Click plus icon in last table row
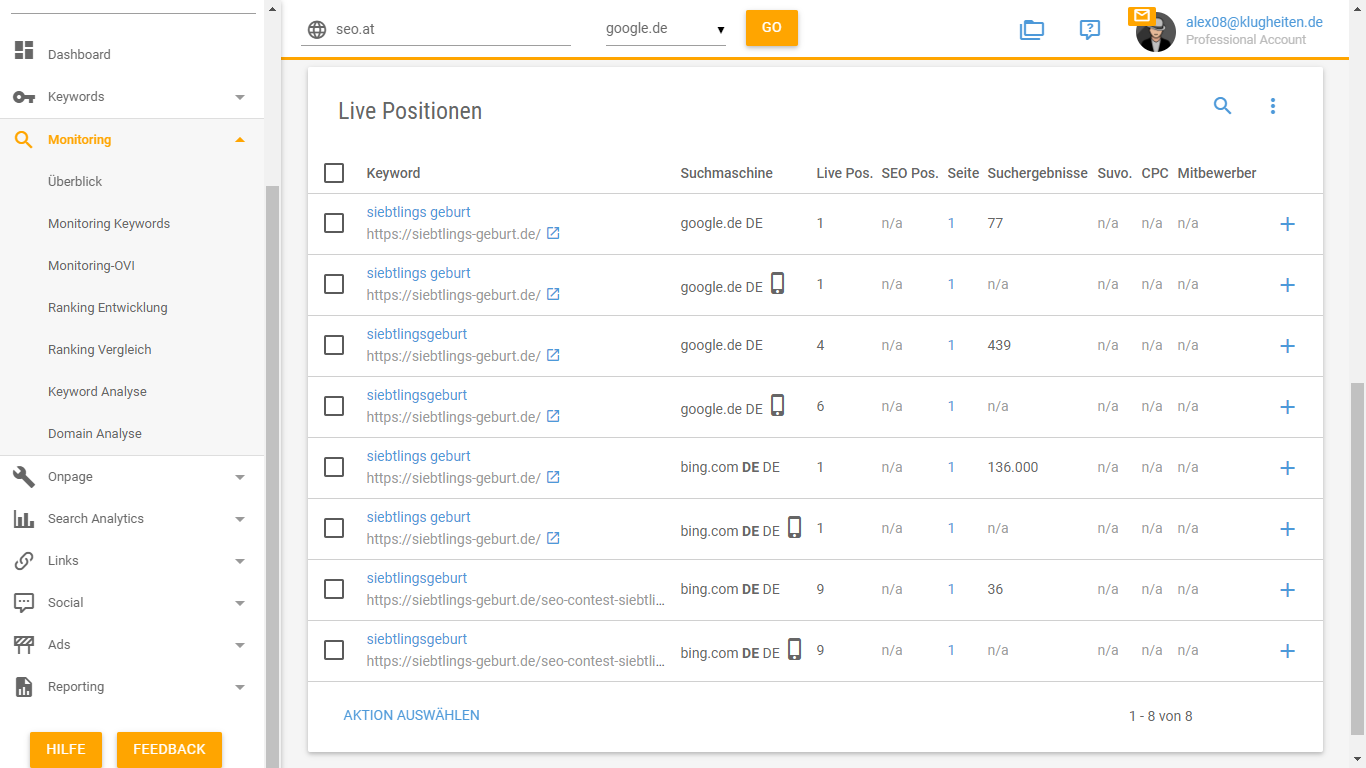The image size is (1366, 768). (1287, 651)
